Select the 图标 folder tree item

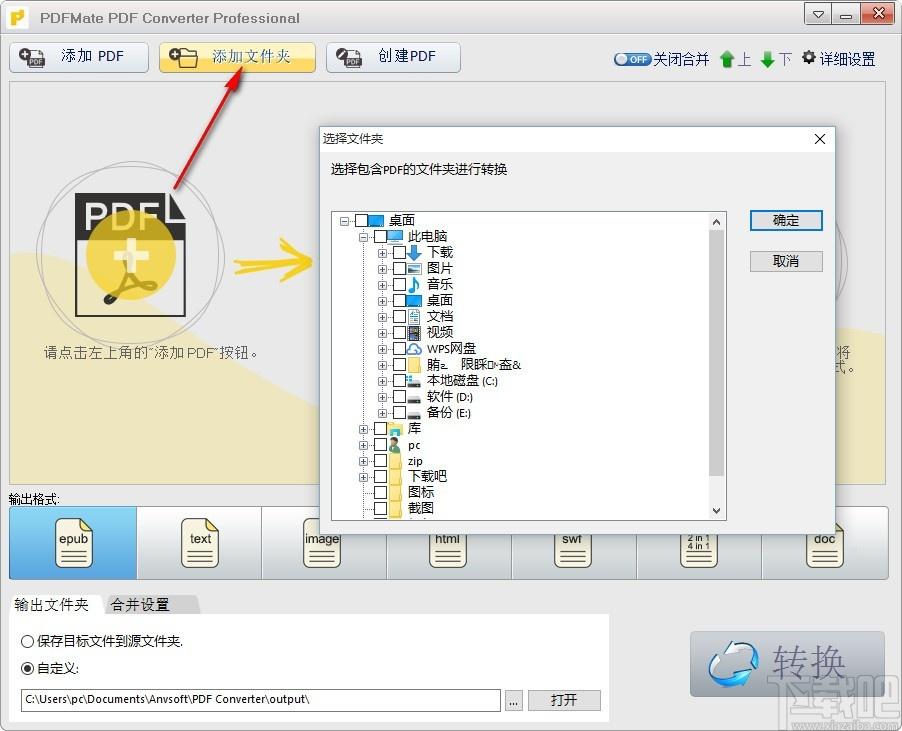click(x=421, y=492)
